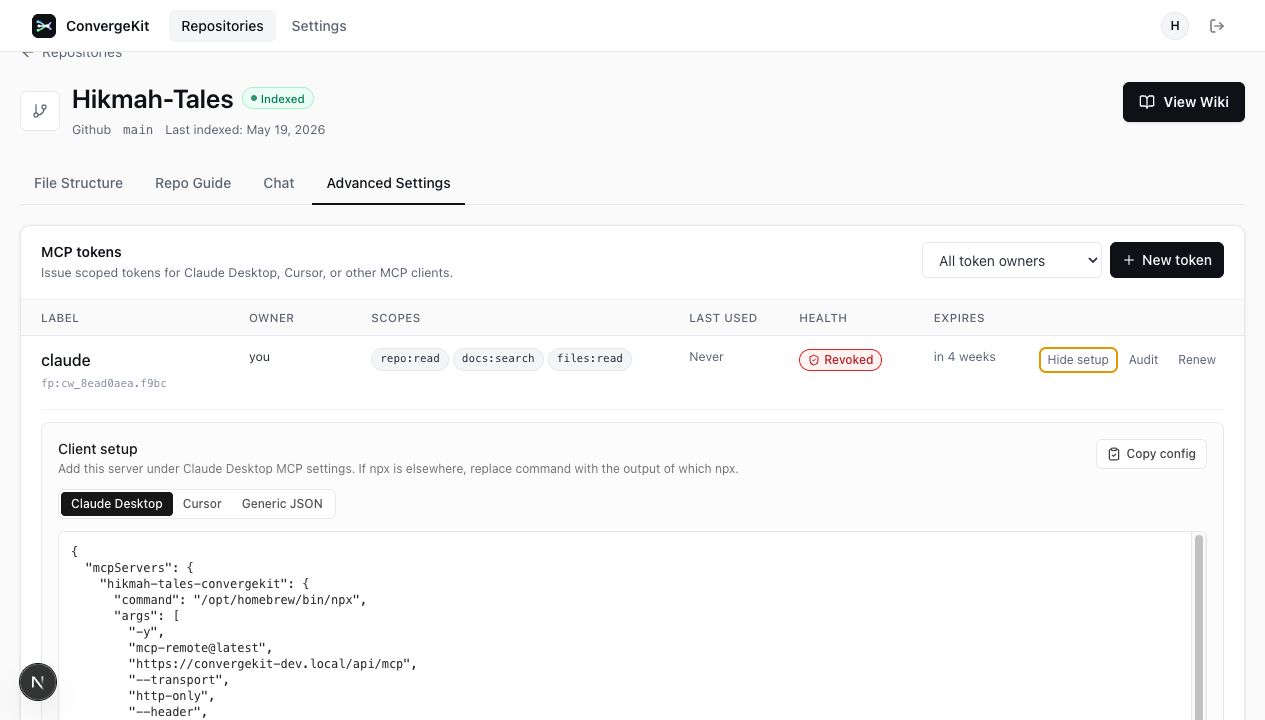The image size is (1265, 720).
Task: Click the 'you' owner cell
Action: (x=259, y=357)
